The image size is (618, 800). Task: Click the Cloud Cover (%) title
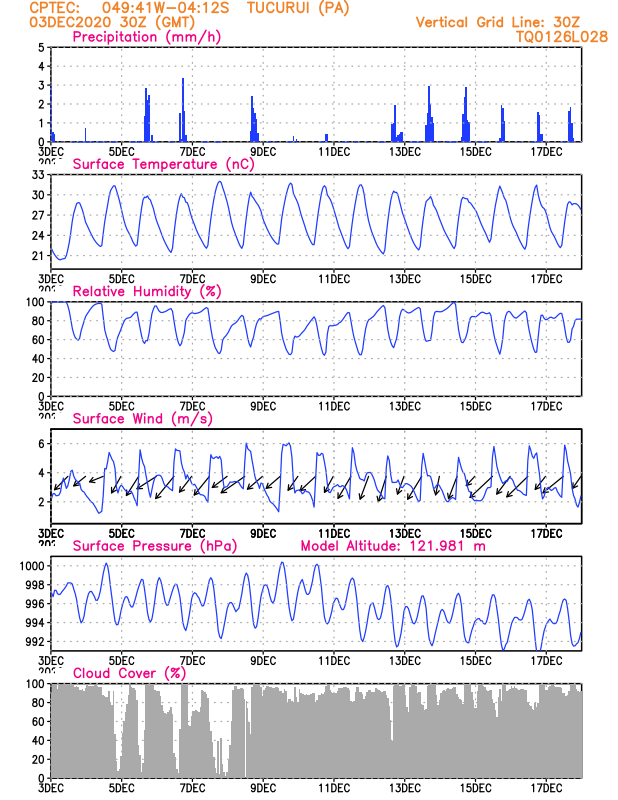pyautogui.click(x=129, y=673)
